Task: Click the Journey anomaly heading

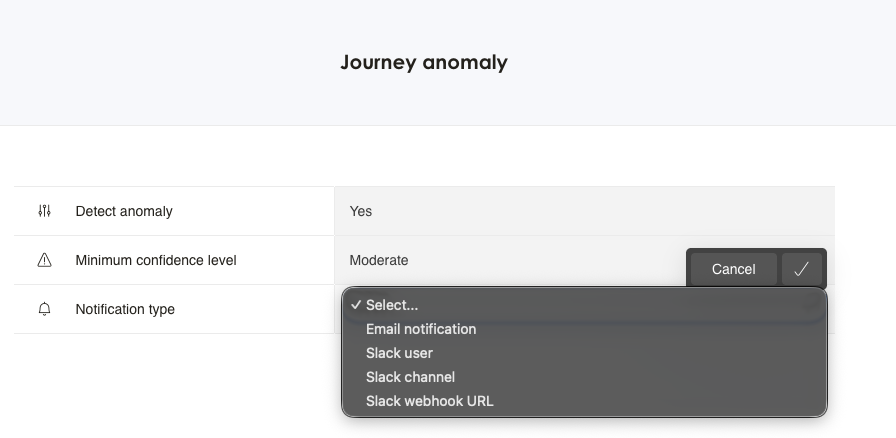Action: coord(424,62)
